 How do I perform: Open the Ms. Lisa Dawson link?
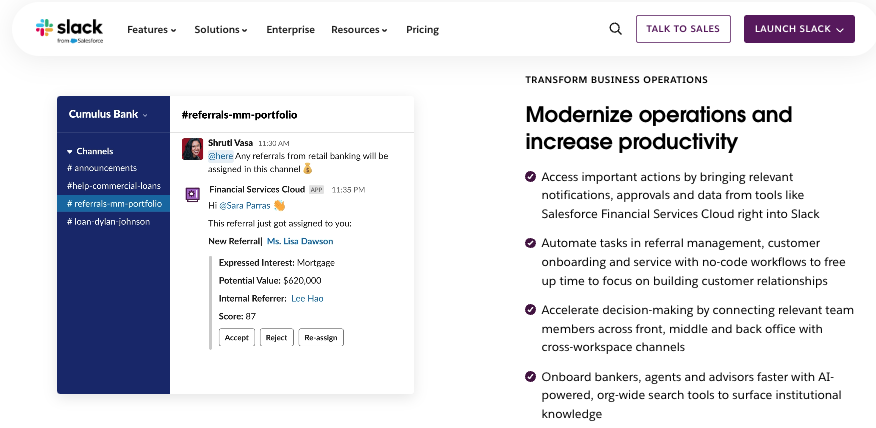coord(300,241)
